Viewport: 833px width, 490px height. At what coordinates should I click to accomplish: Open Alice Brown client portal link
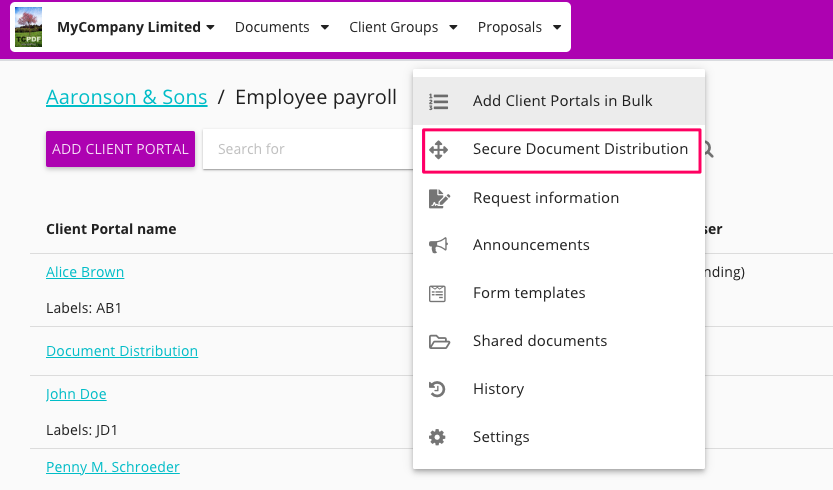pos(85,272)
